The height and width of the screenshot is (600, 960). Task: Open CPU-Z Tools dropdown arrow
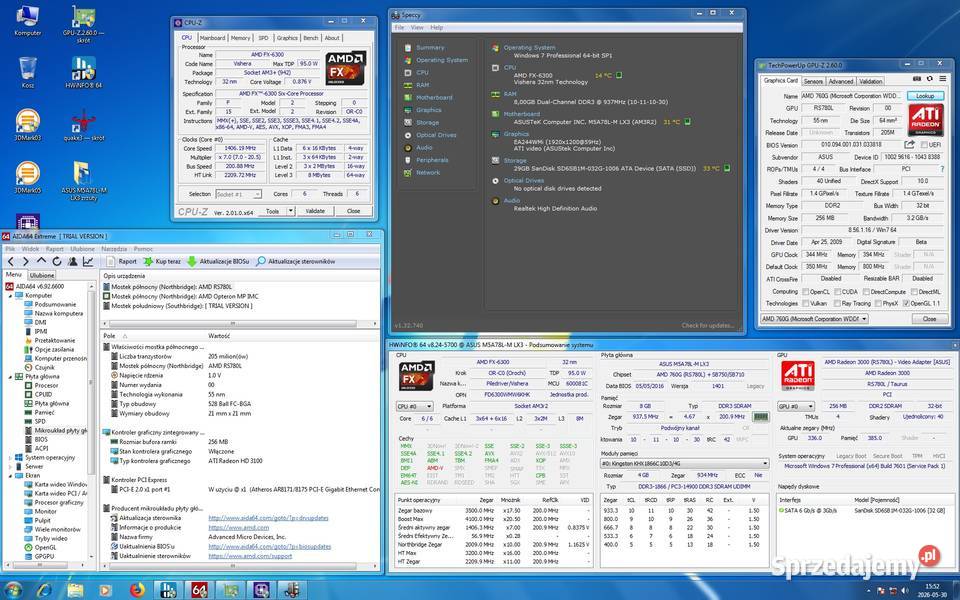(291, 211)
